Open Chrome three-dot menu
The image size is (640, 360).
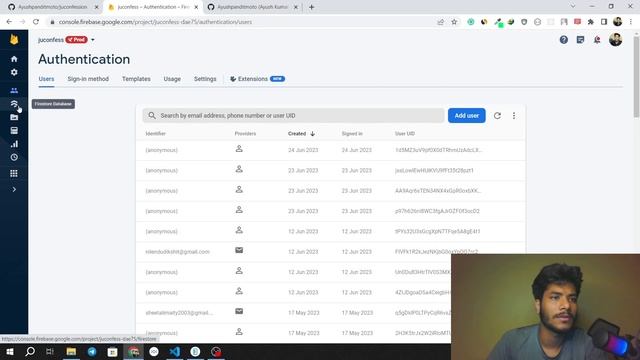click(x=631, y=22)
